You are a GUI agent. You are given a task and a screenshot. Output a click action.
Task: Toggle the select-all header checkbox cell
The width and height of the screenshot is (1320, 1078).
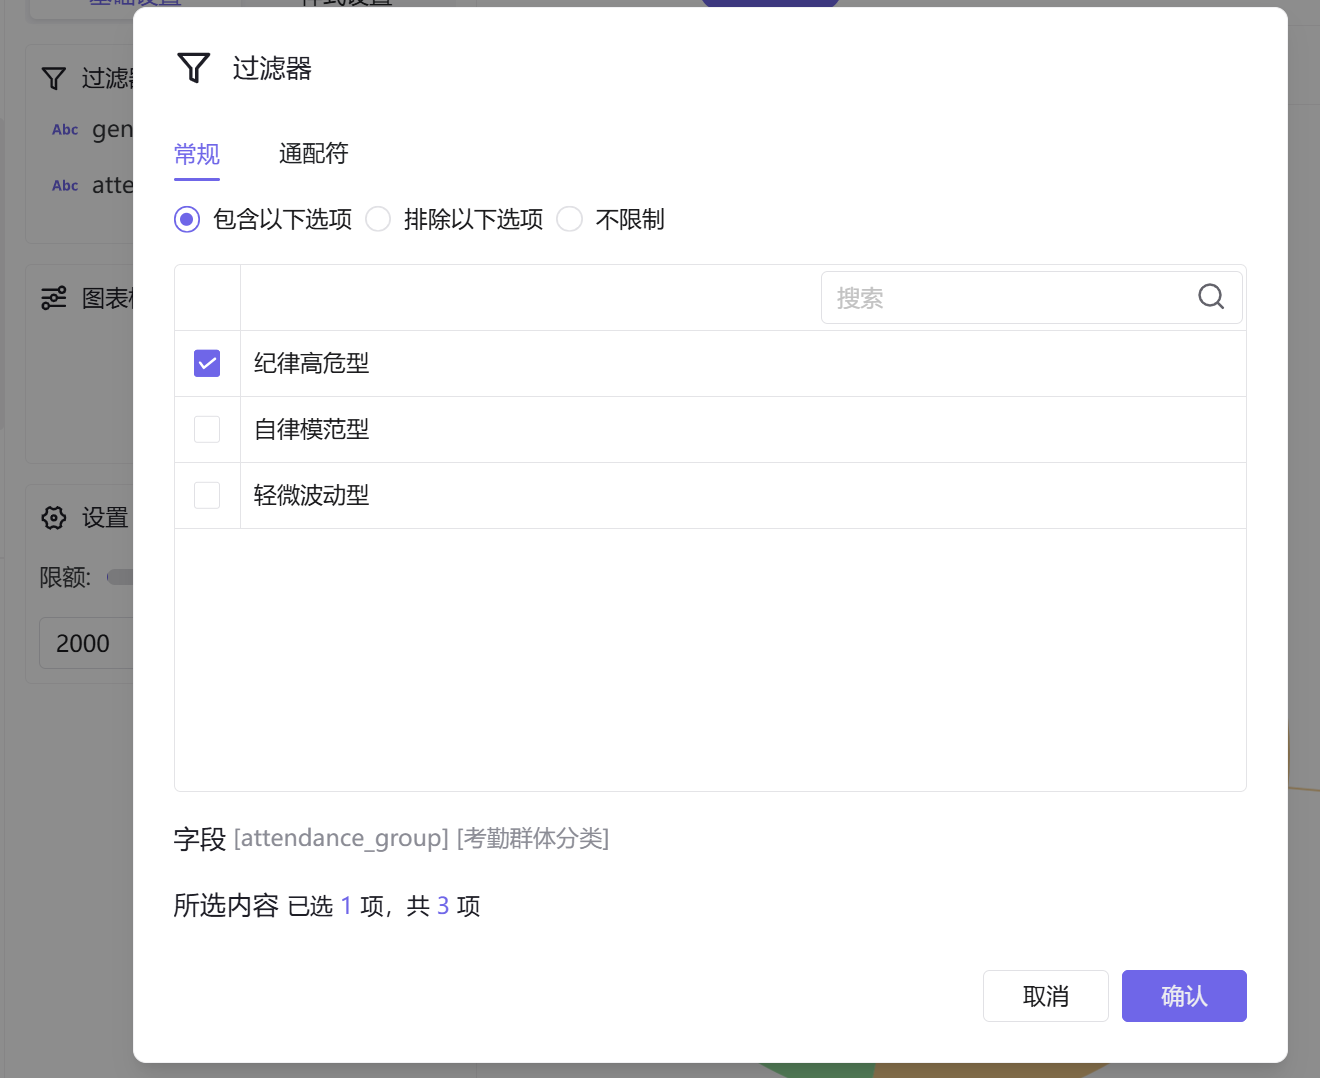point(207,298)
